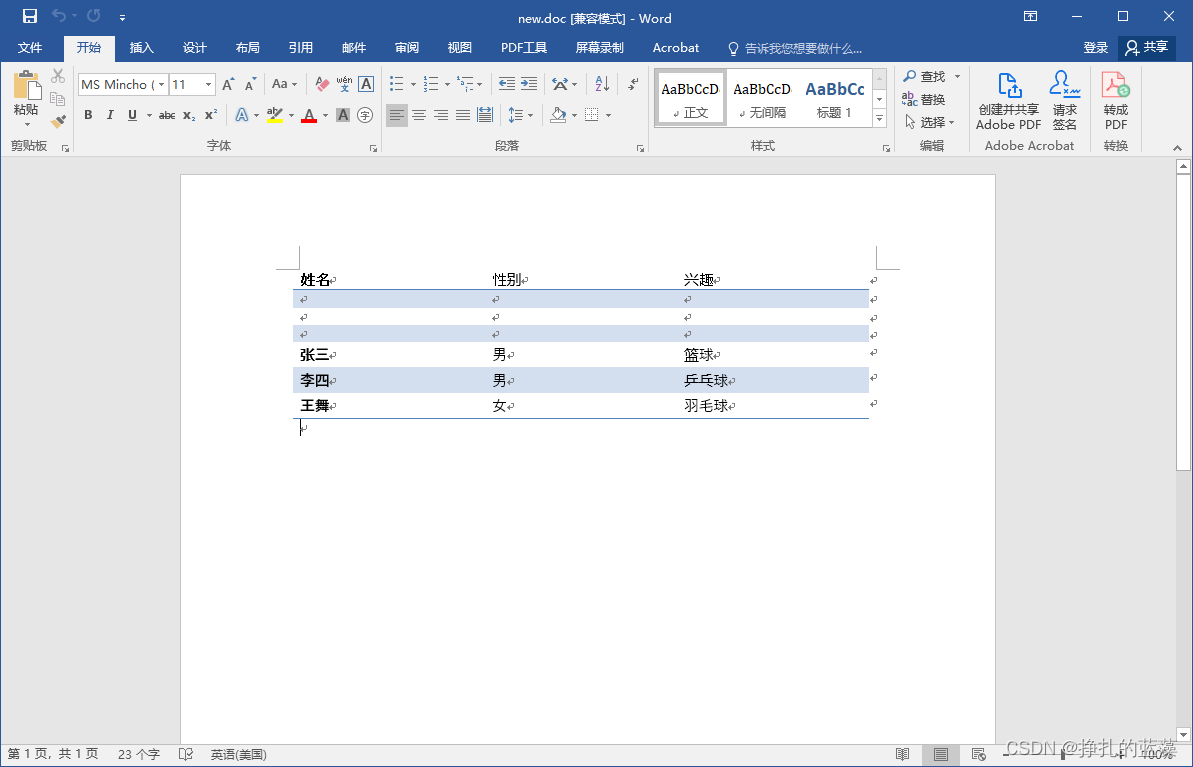
Task: Select the format painter icon
Action: click(57, 121)
